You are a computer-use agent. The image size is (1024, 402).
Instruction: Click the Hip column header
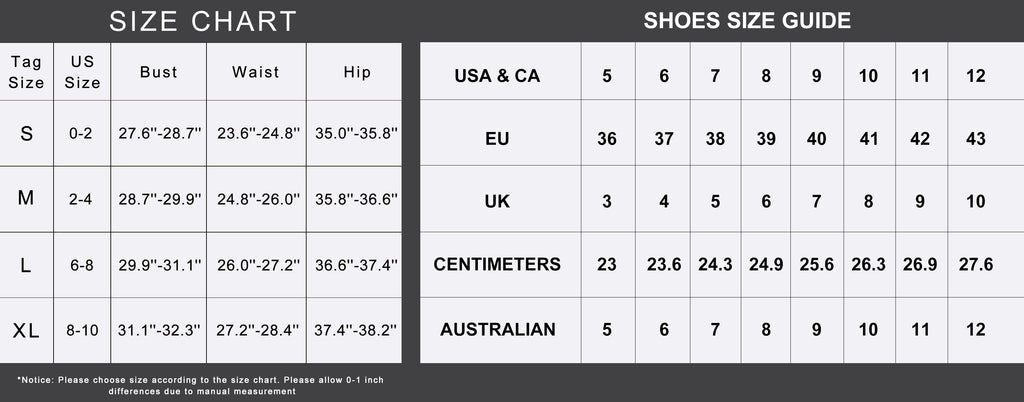pos(356,72)
